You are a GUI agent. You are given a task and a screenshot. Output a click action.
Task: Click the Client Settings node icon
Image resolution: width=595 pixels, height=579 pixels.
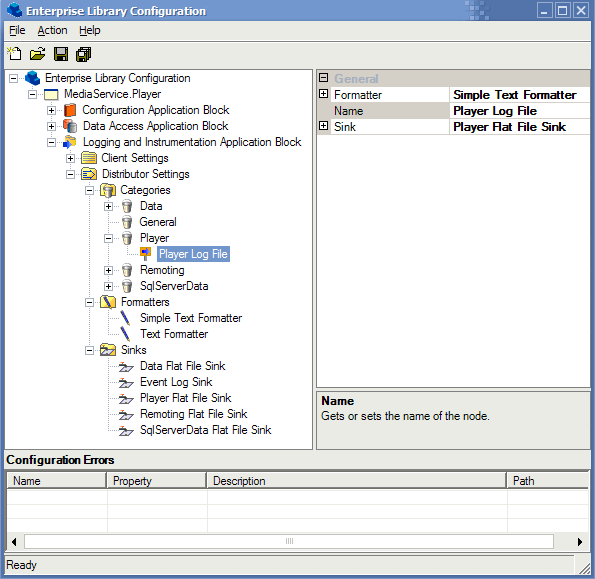click(x=89, y=158)
